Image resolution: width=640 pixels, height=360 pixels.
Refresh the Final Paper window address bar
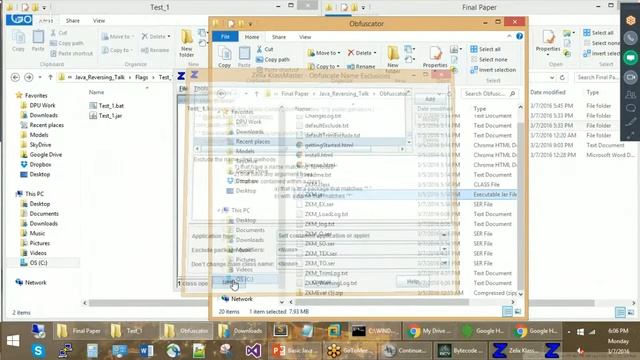click(562, 77)
